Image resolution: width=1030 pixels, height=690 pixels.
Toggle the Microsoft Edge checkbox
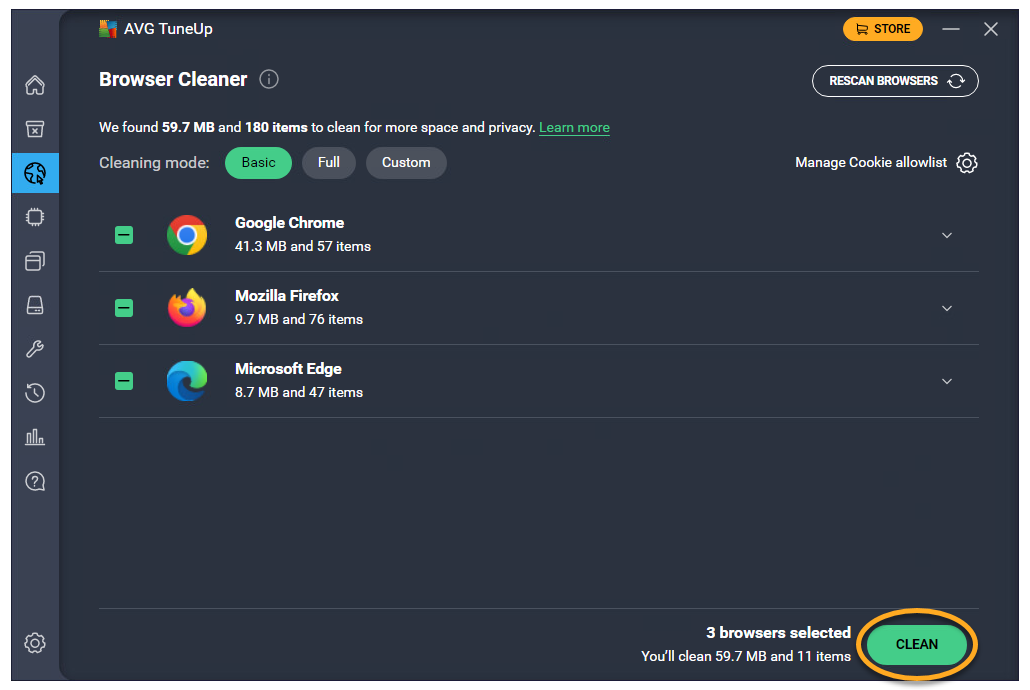click(x=124, y=381)
